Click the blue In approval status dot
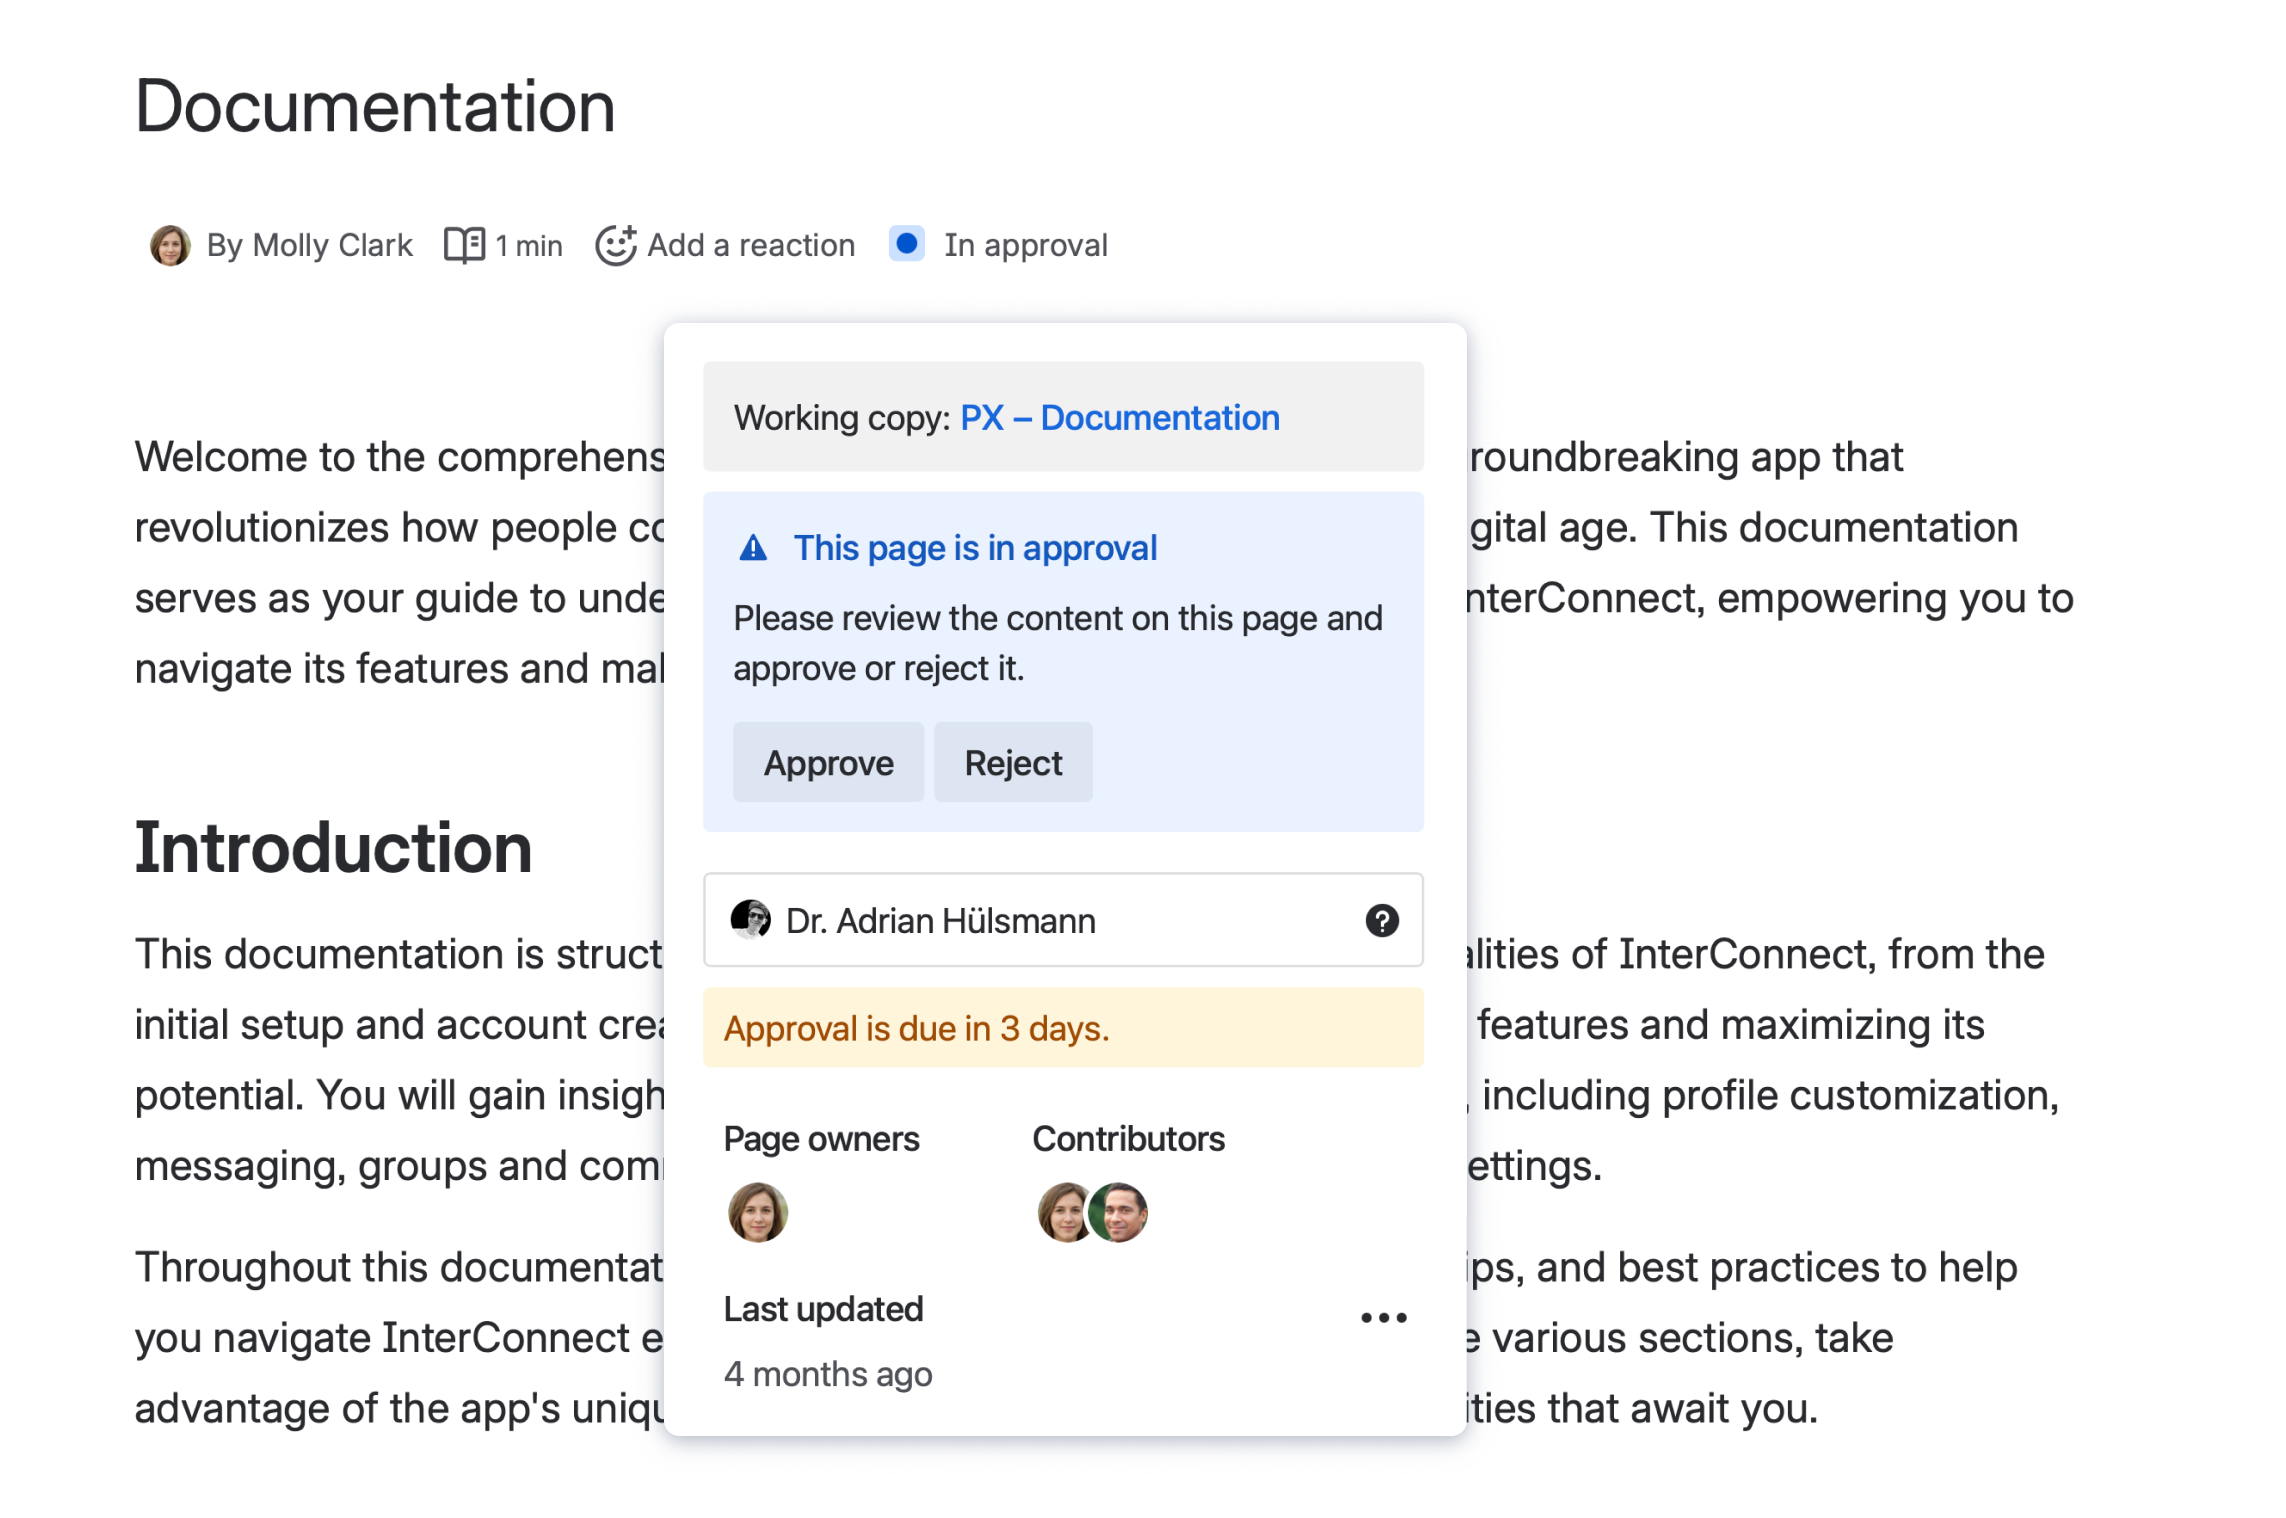Screen dimensions: 2286x1518 click(906, 243)
